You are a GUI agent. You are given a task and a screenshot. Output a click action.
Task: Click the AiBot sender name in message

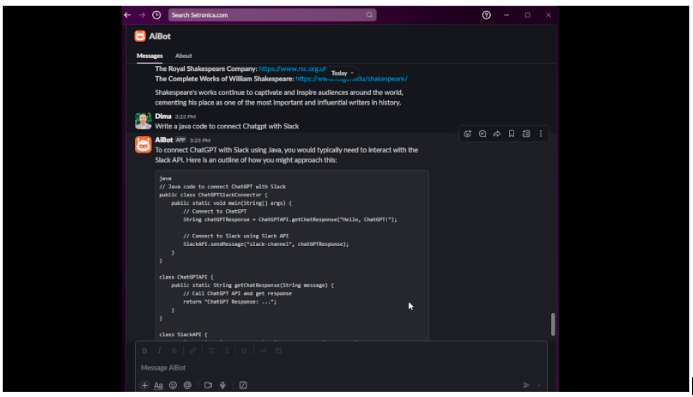164,140
